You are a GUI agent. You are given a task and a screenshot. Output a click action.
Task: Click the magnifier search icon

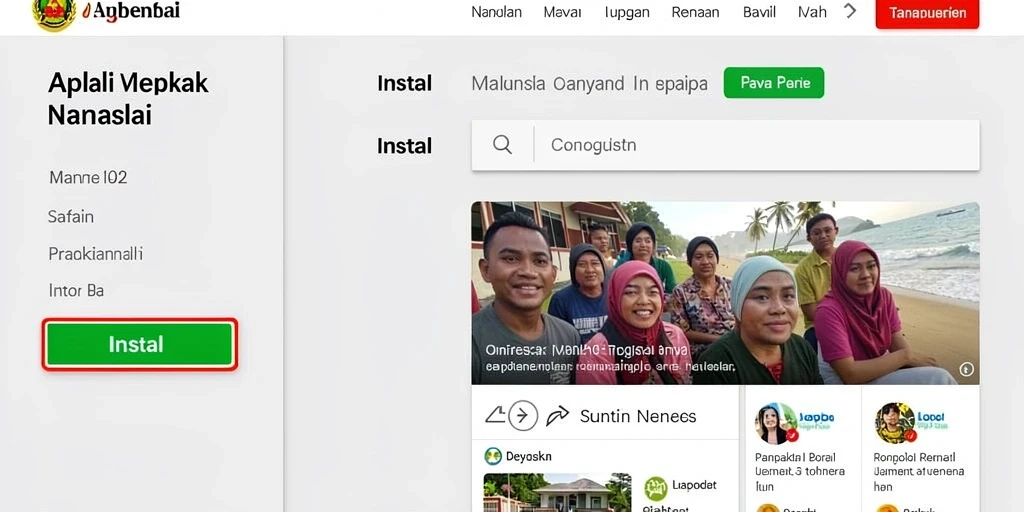pos(502,144)
